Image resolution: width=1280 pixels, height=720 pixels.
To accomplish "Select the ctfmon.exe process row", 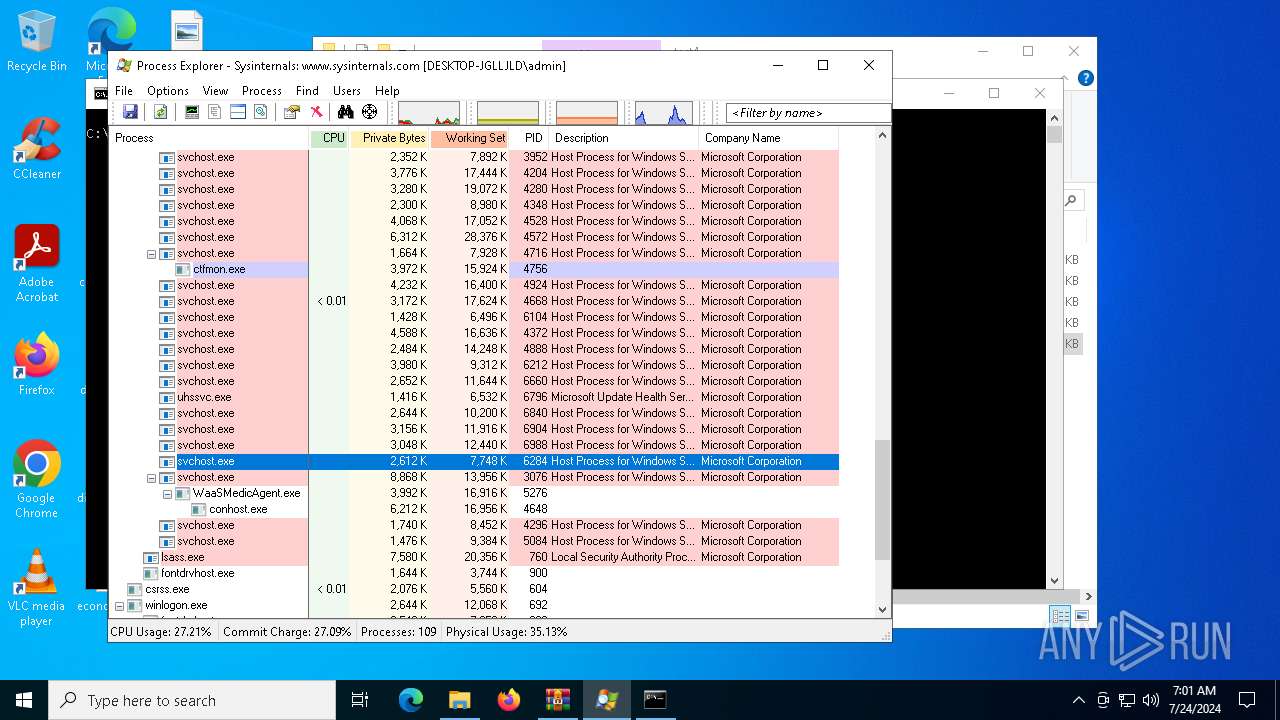I will coord(474,269).
